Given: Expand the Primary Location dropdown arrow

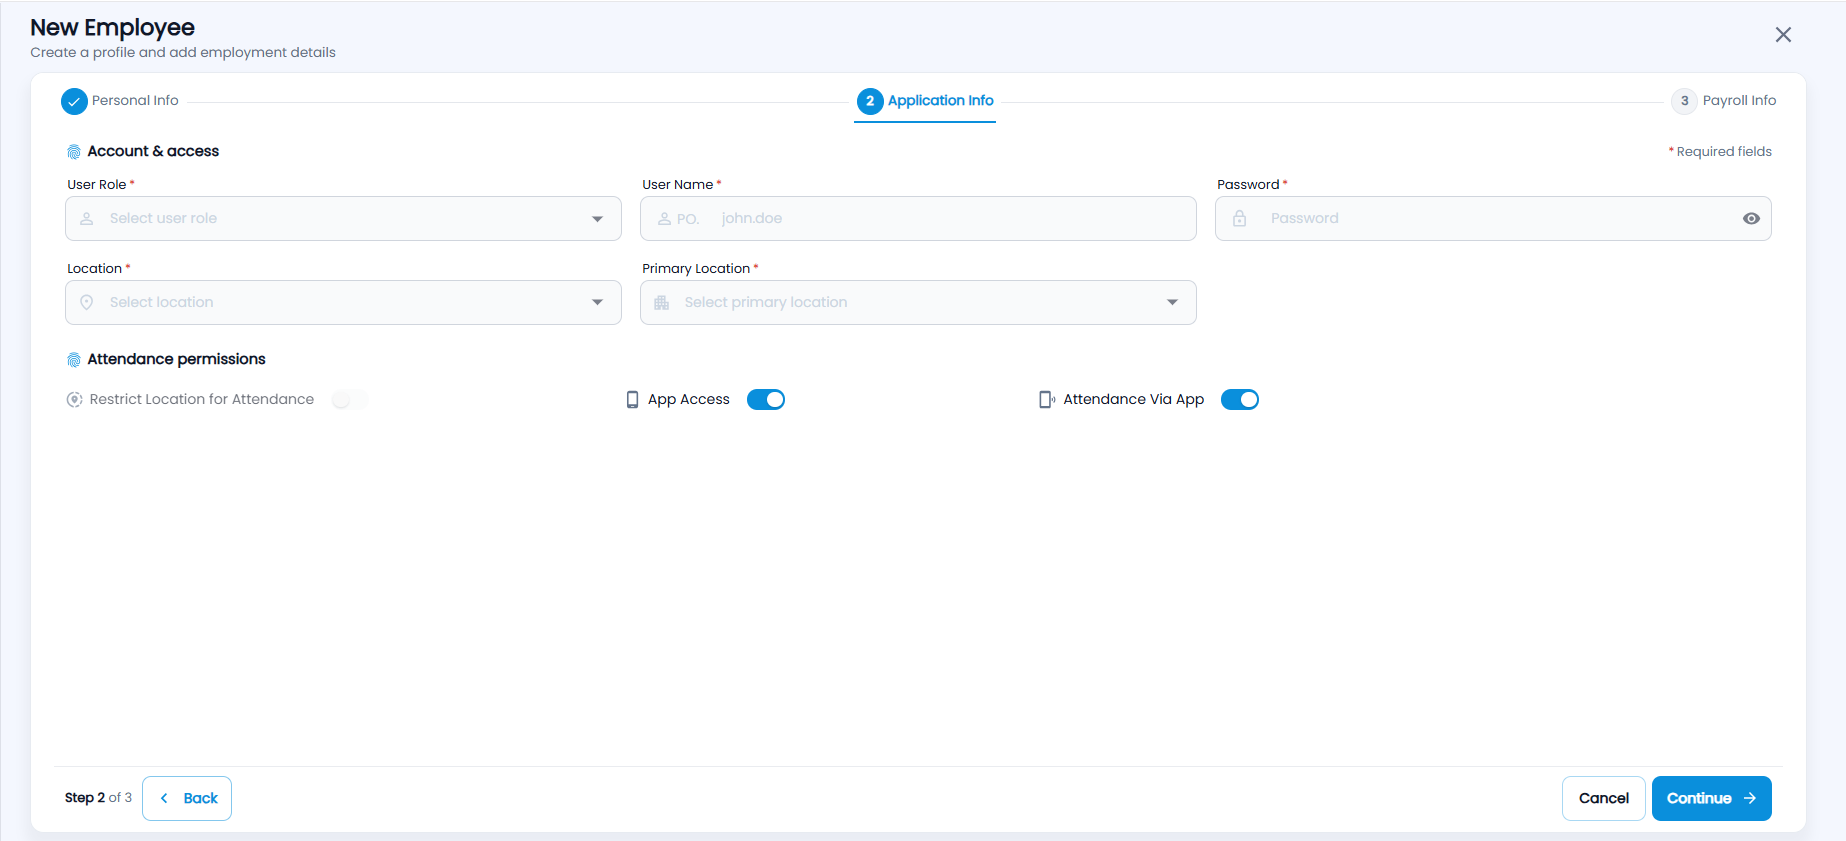Looking at the screenshot, I should click(x=1172, y=303).
